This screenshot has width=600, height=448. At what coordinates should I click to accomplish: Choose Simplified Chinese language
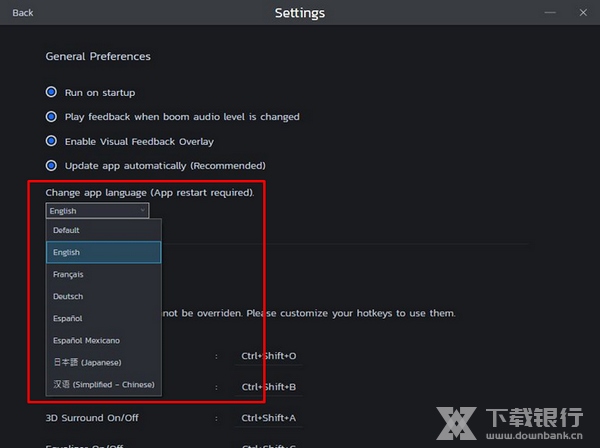103,385
